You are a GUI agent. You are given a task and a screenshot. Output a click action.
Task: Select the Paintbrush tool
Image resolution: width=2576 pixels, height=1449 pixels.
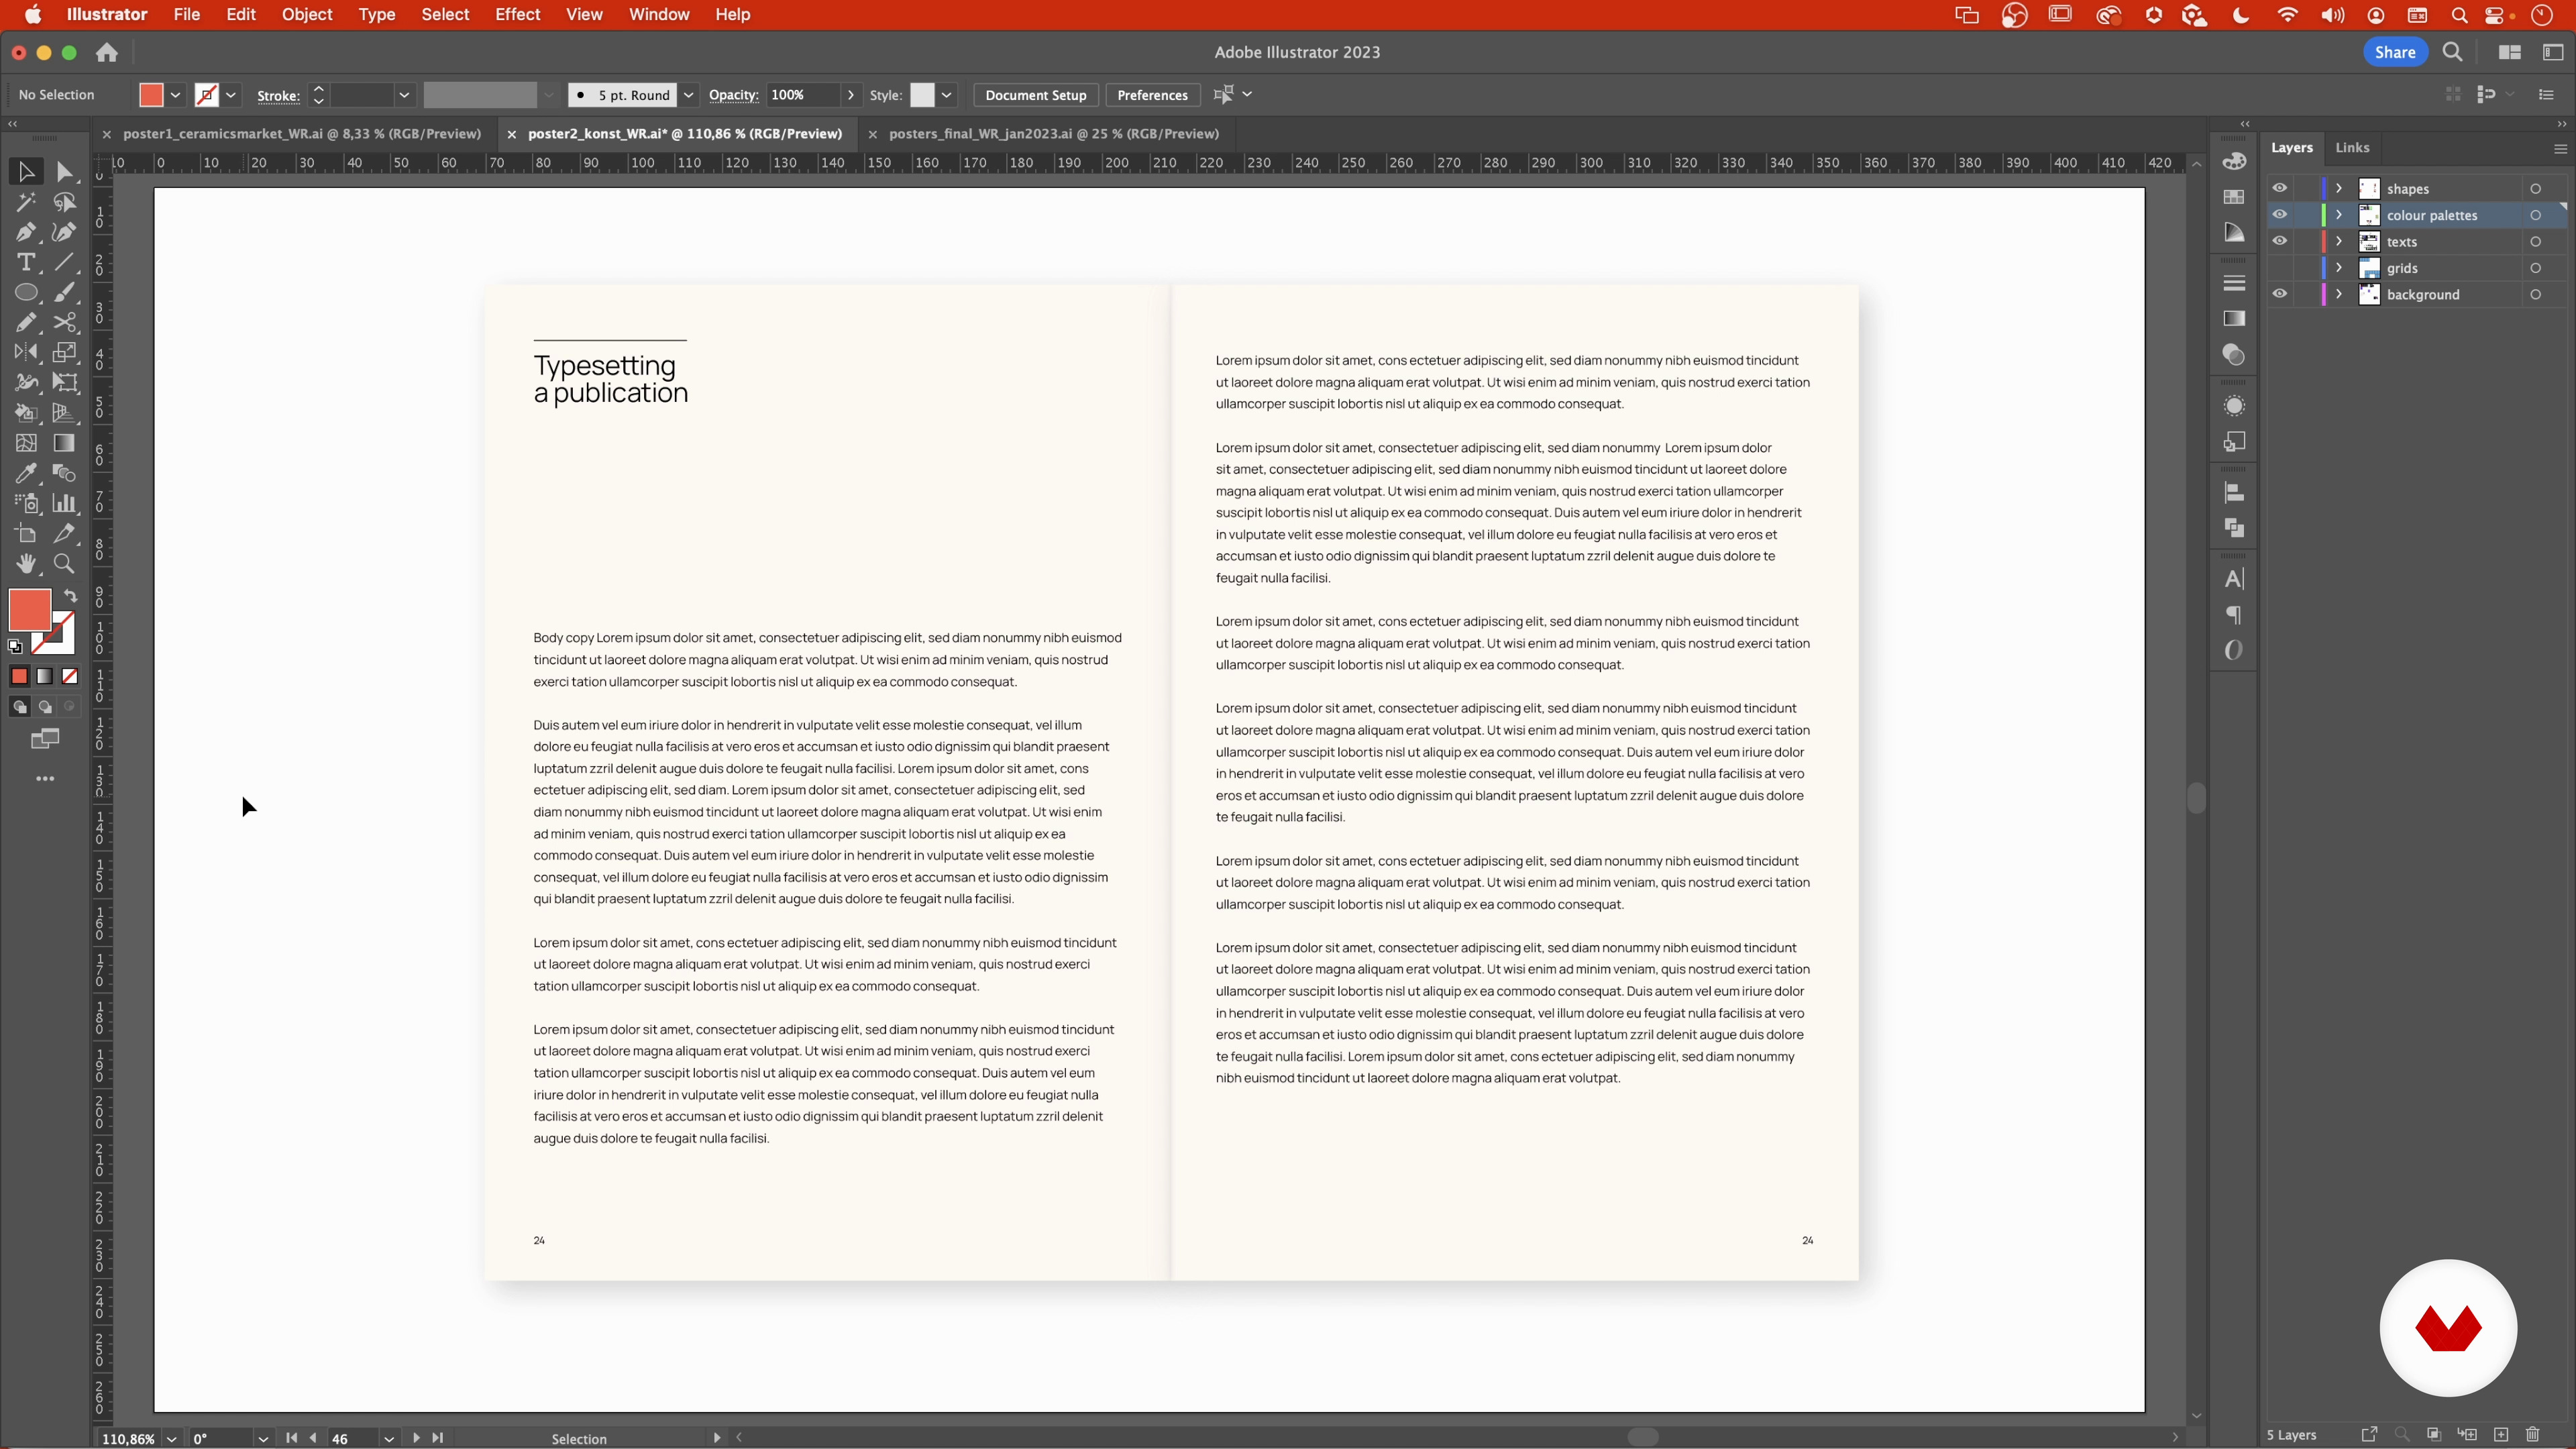(x=65, y=292)
